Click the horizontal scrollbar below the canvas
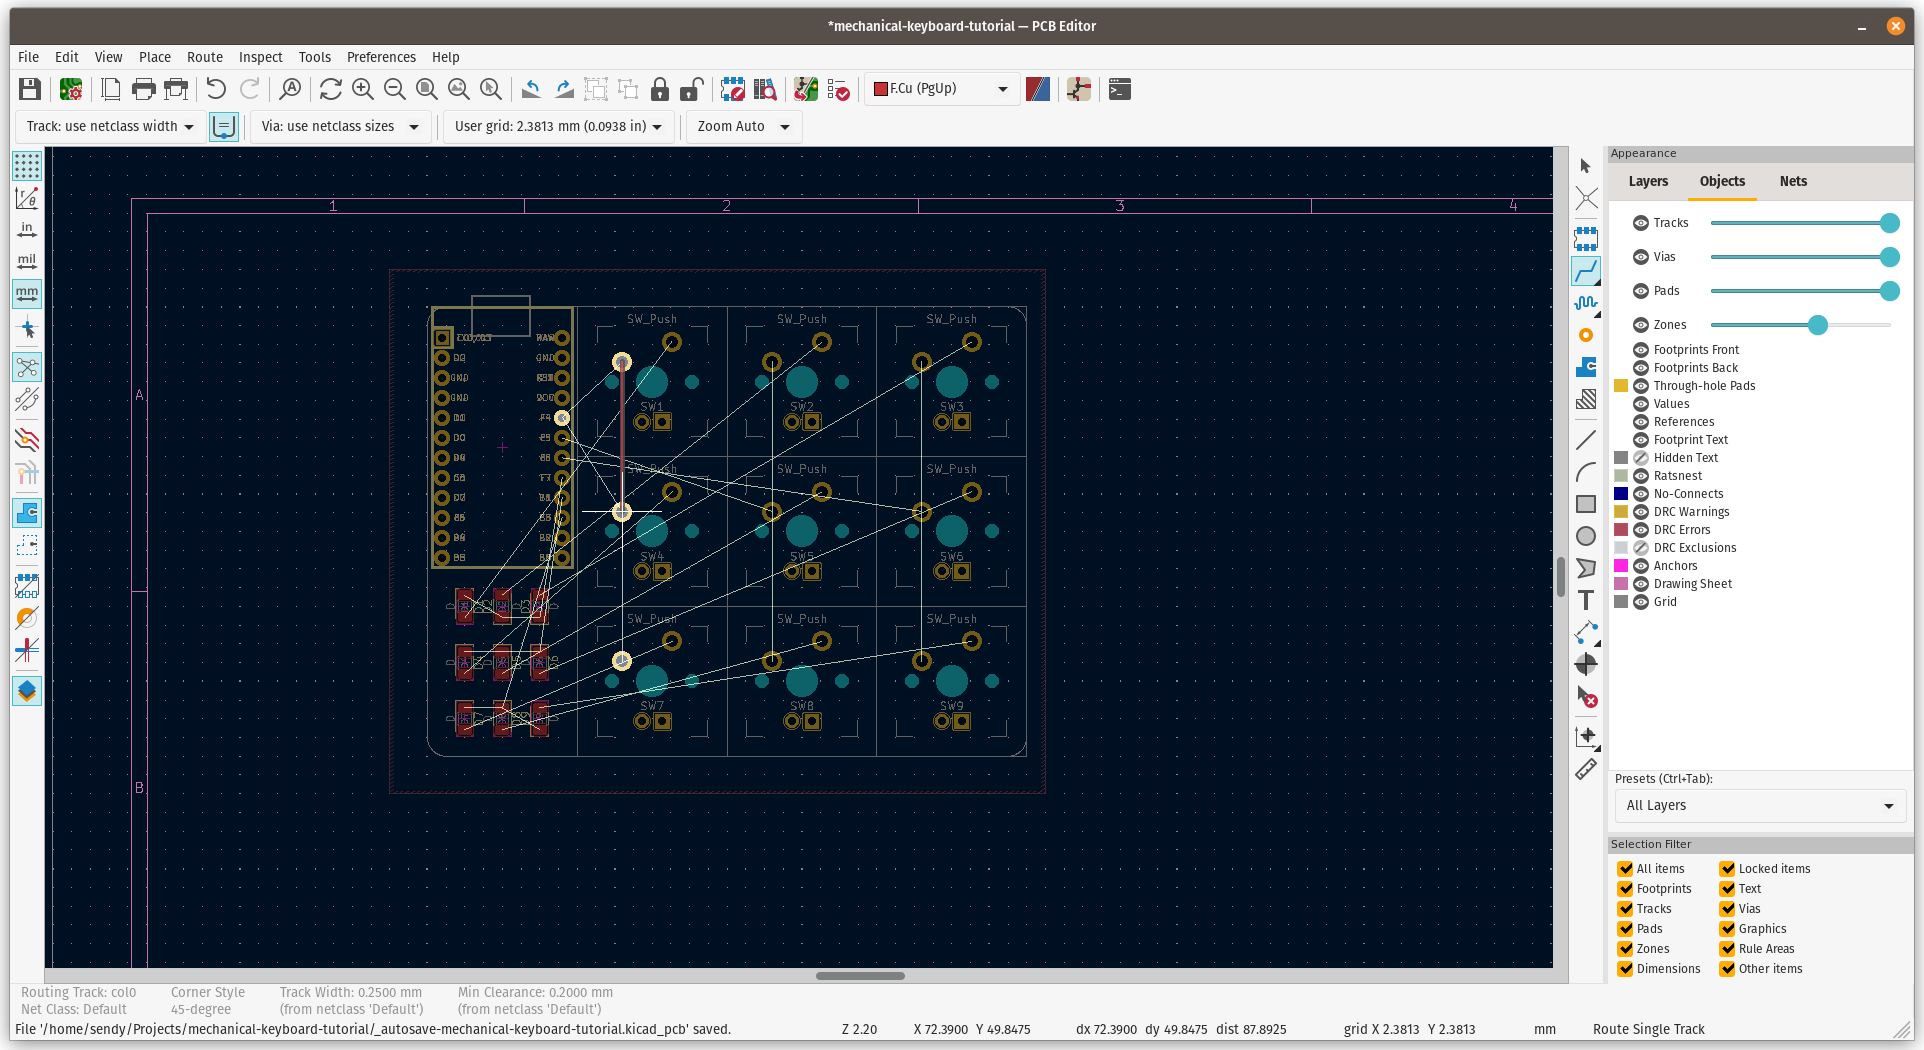Screen dimensions: 1924x1050 [860, 976]
